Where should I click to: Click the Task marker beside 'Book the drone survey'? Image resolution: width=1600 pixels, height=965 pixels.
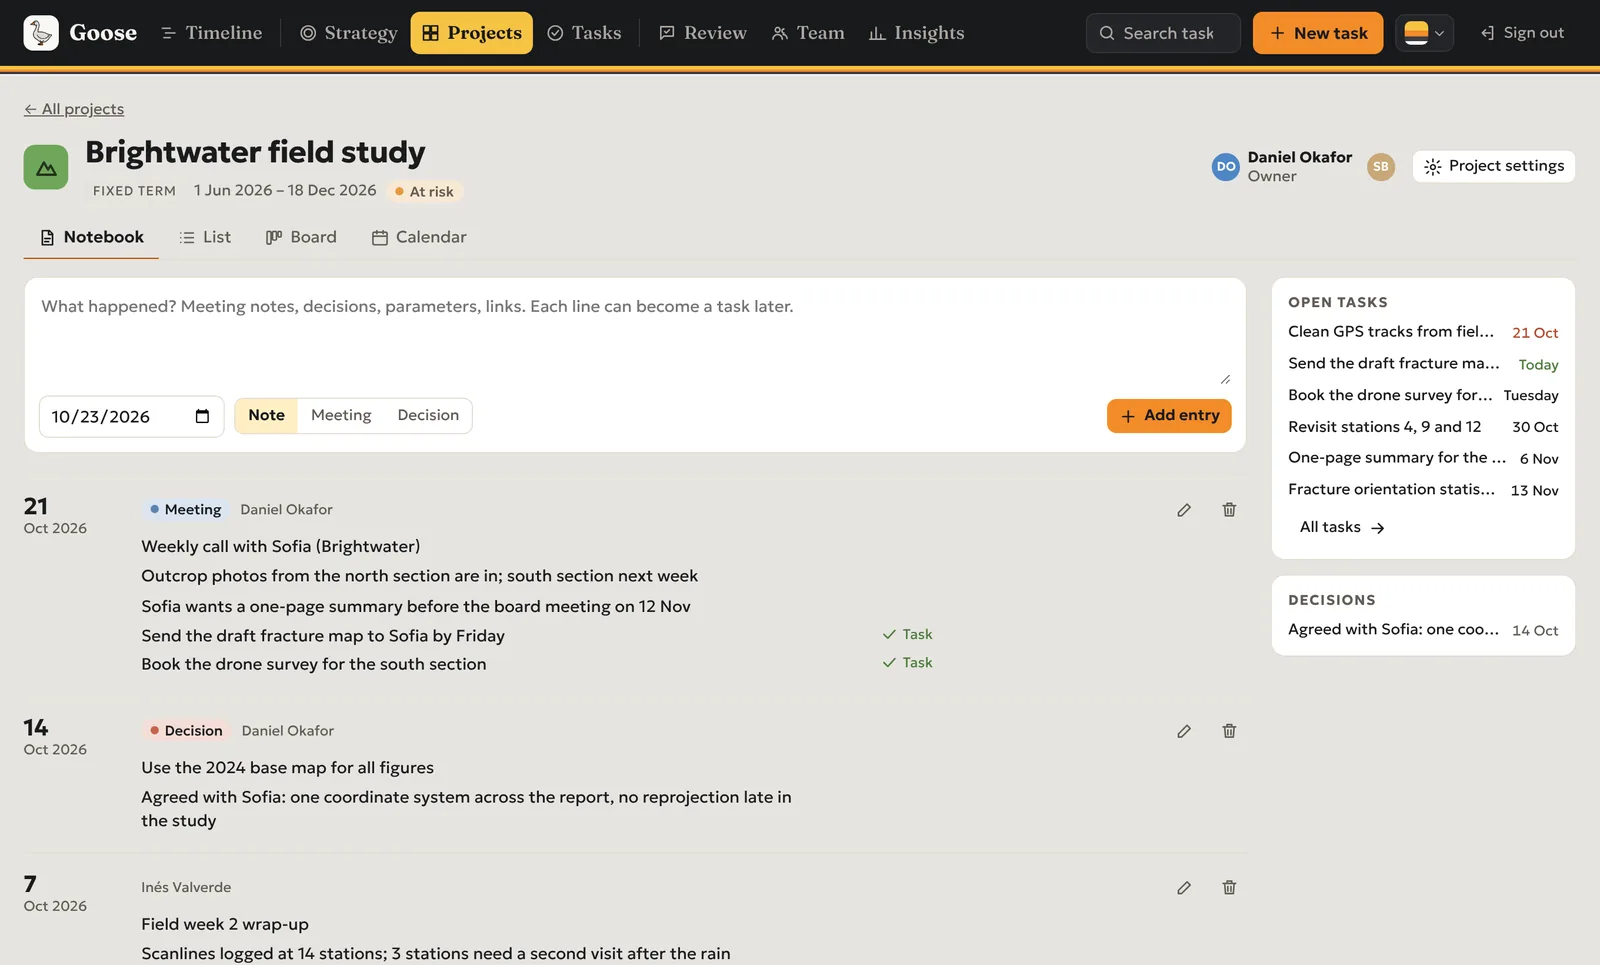click(907, 663)
